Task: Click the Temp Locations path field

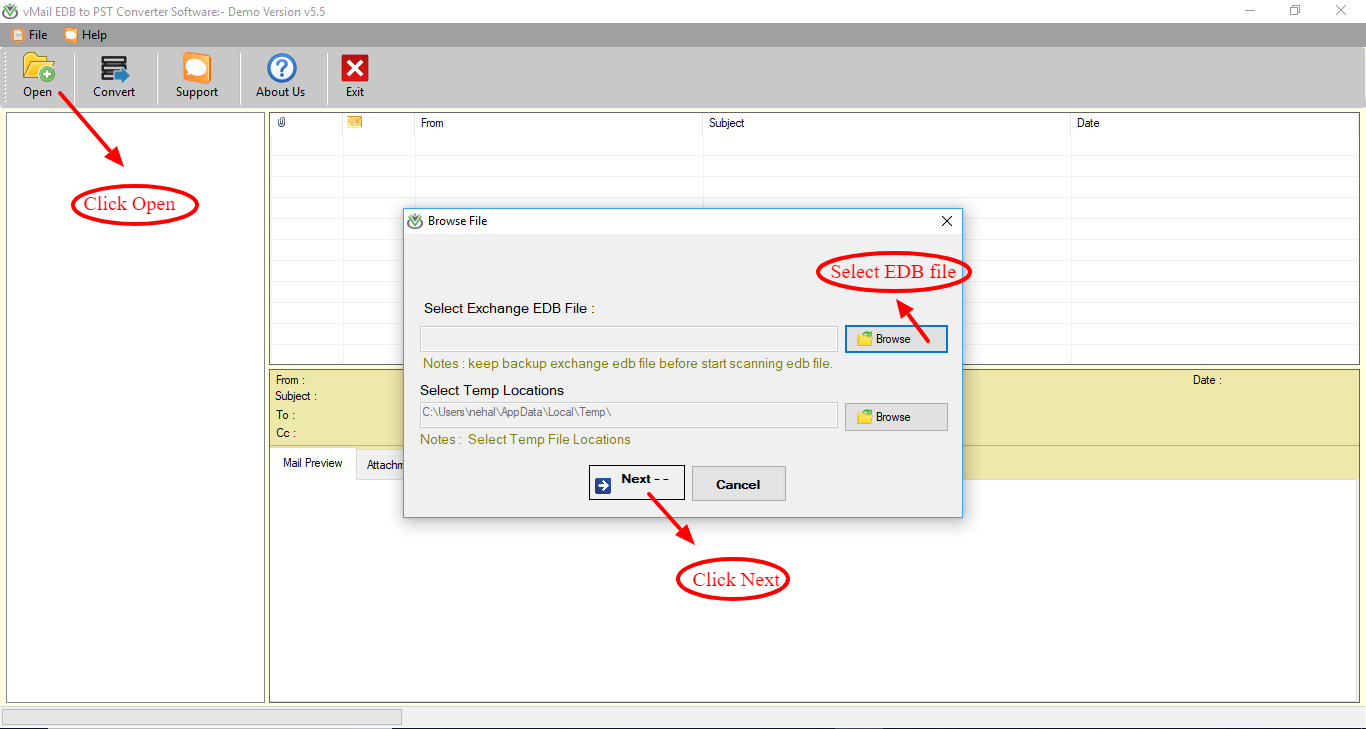Action: [629, 415]
